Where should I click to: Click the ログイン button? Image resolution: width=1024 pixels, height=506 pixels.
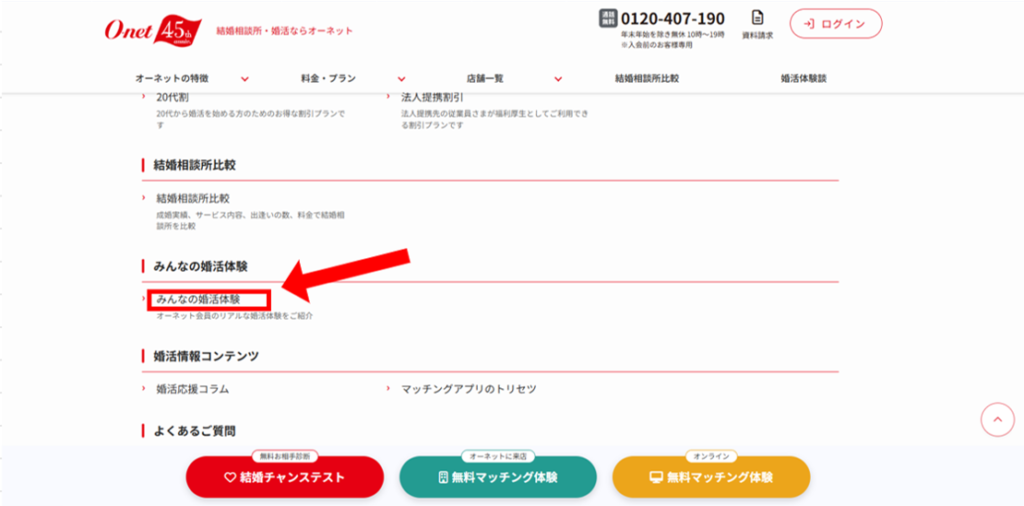pos(836,24)
